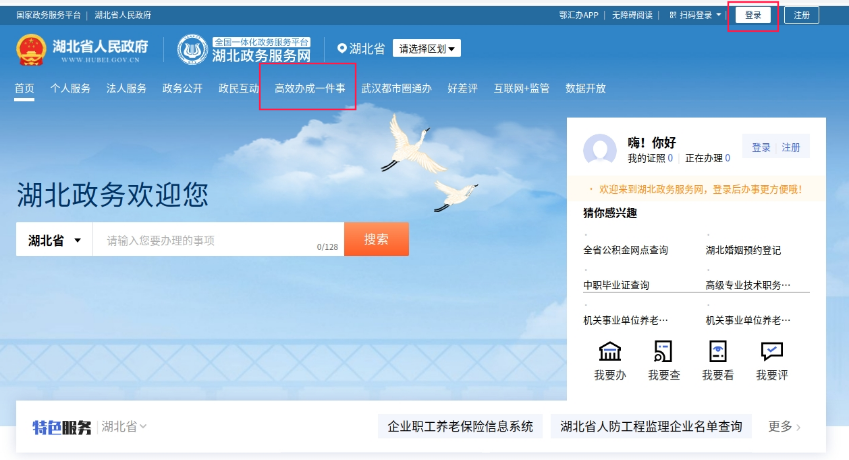This screenshot has height=460, width=849.
Task: Open the 法人服务 menu item
Action: coord(126,88)
